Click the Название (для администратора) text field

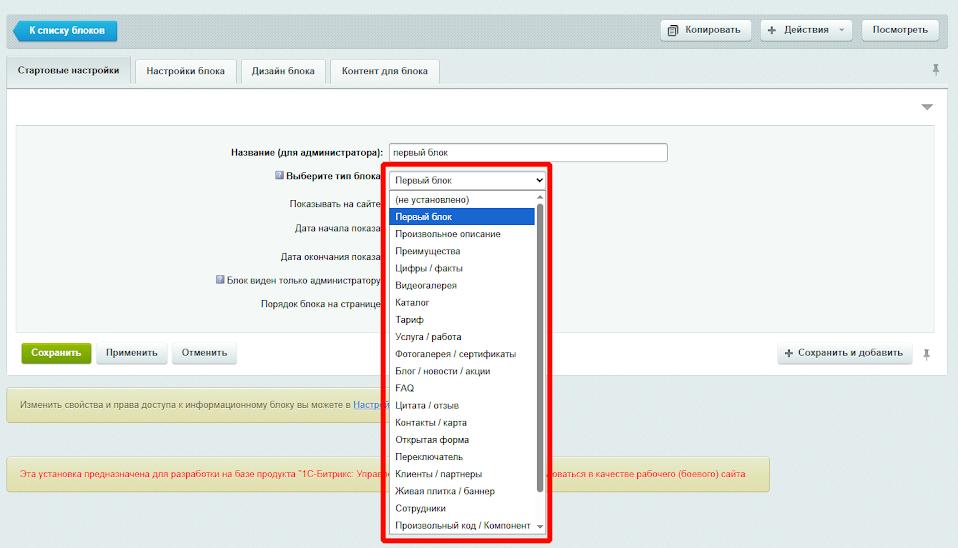click(x=527, y=153)
